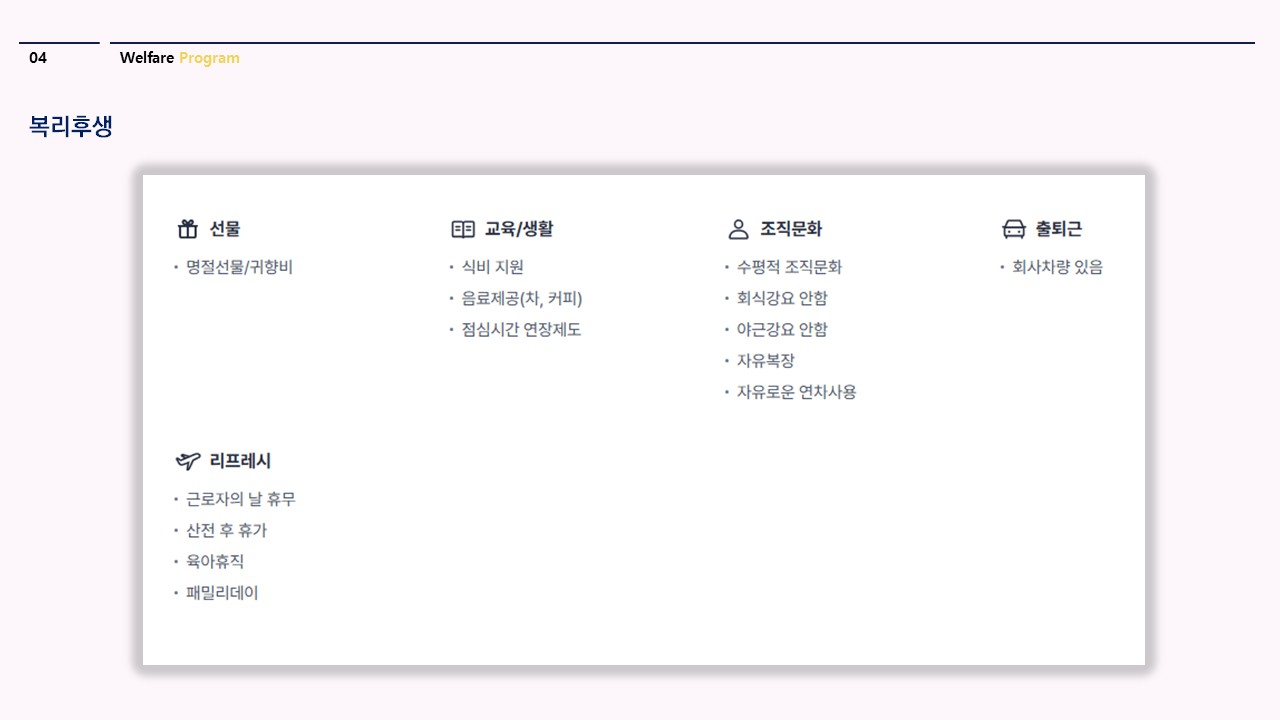
Task: Click the car icon beside 출퇴근
Action: [1014, 230]
